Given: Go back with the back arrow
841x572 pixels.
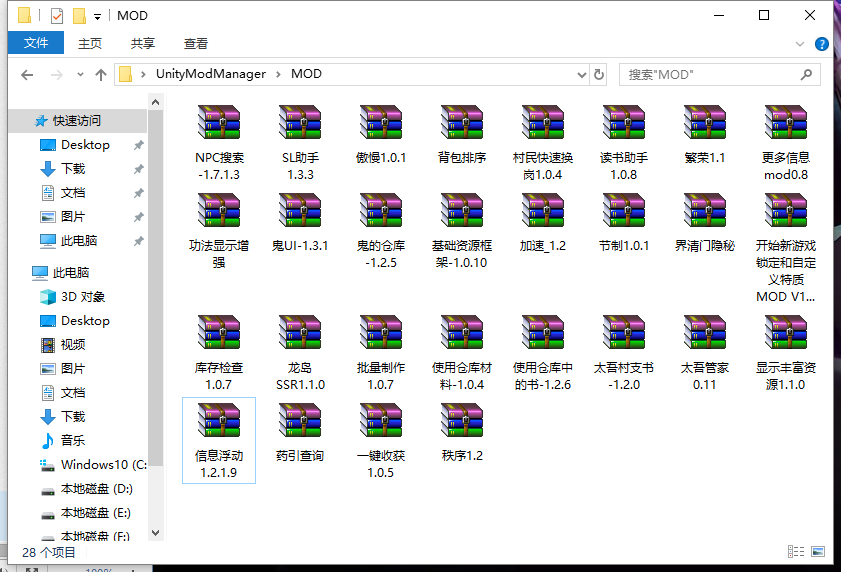Looking at the screenshot, I should click(x=27, y=75).
